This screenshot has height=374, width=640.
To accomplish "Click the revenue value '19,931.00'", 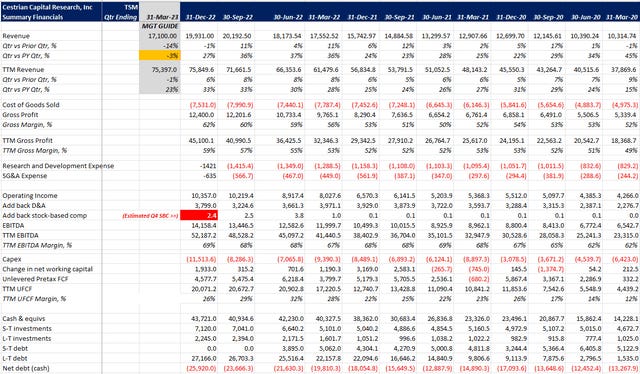I will point(200,36).
